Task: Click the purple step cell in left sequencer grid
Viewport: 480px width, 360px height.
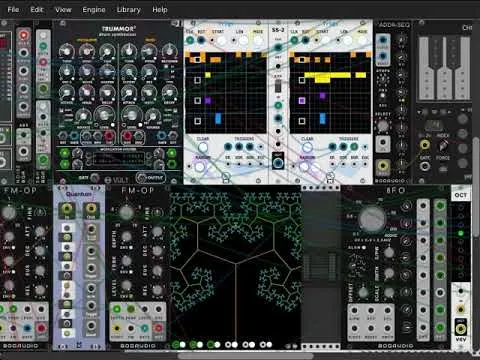Action: click(x=208, y=100)
